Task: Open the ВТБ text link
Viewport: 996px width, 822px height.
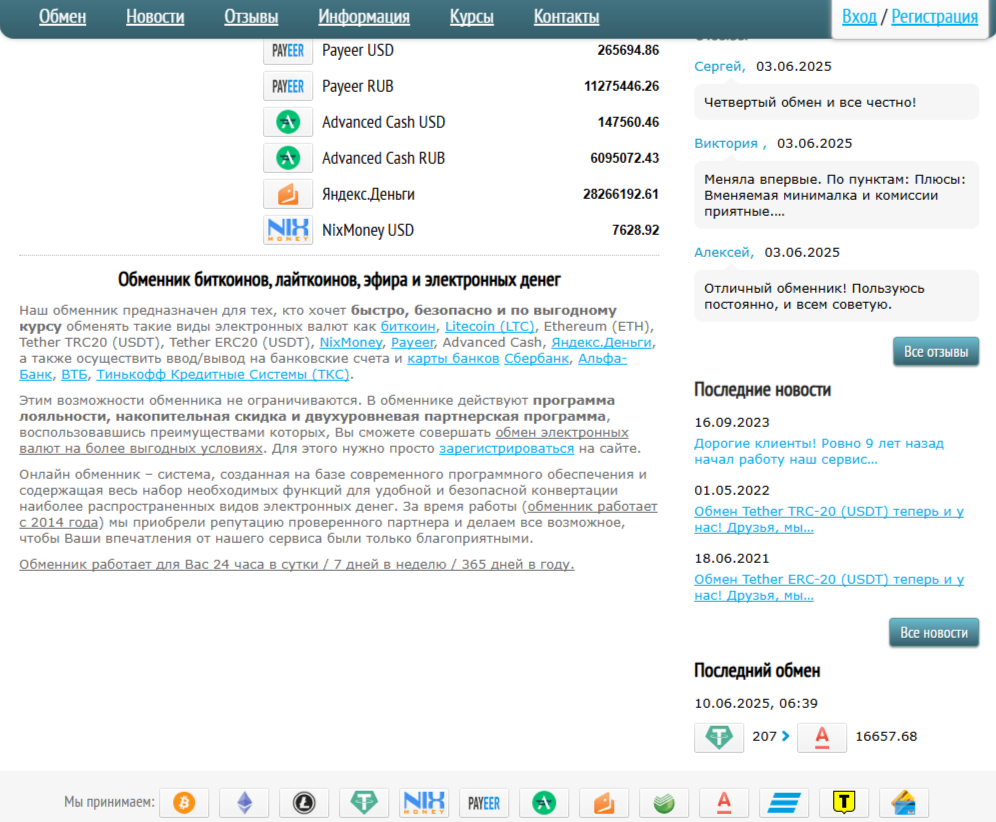Action: (x=74, y=374)
